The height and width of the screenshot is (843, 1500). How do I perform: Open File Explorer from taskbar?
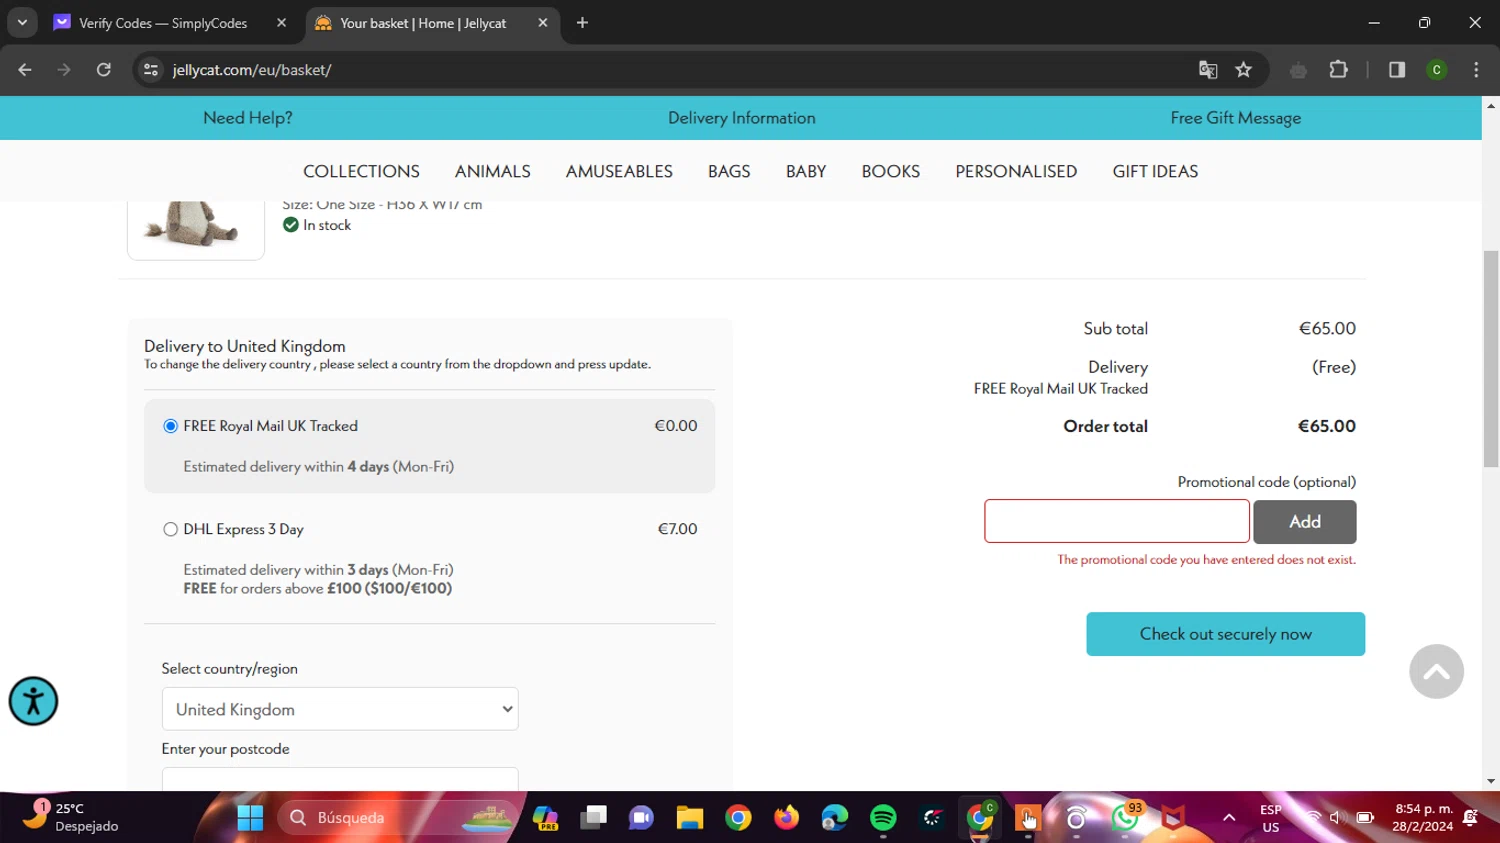690,818
